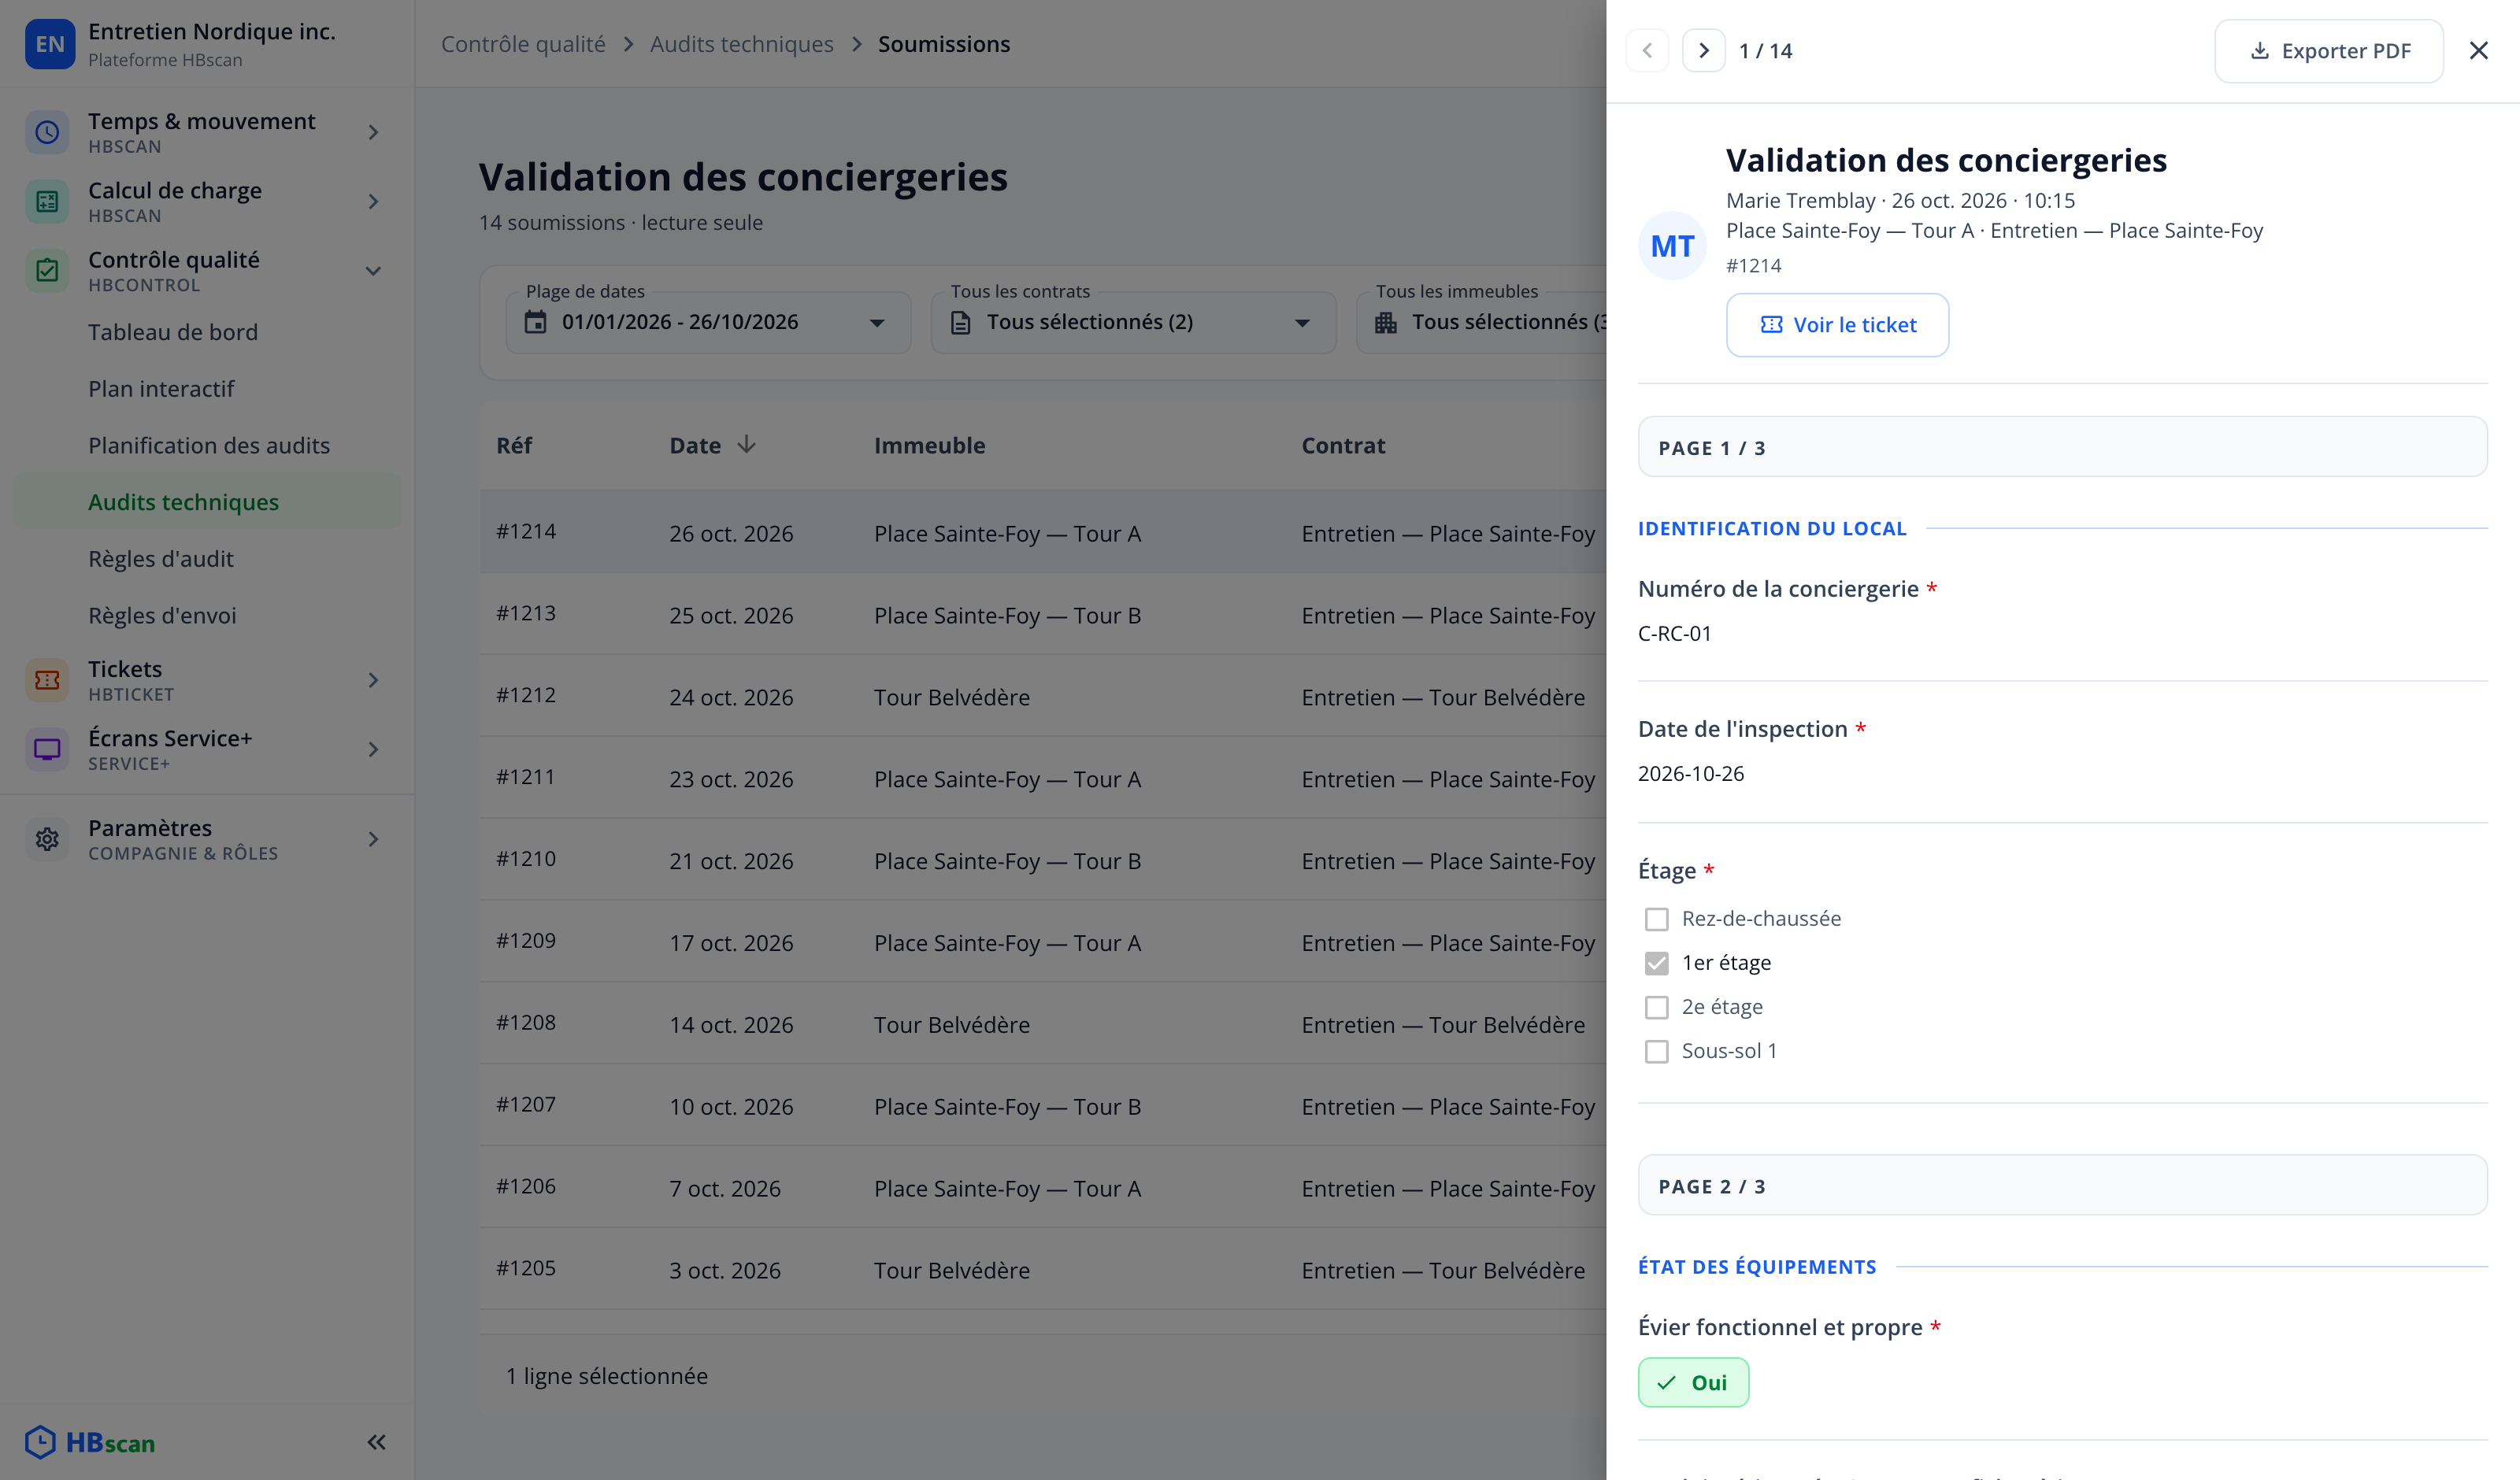2520x1480 pixels.
Task: Click the Paramètres gear icon
Action: tap(47, 839)
